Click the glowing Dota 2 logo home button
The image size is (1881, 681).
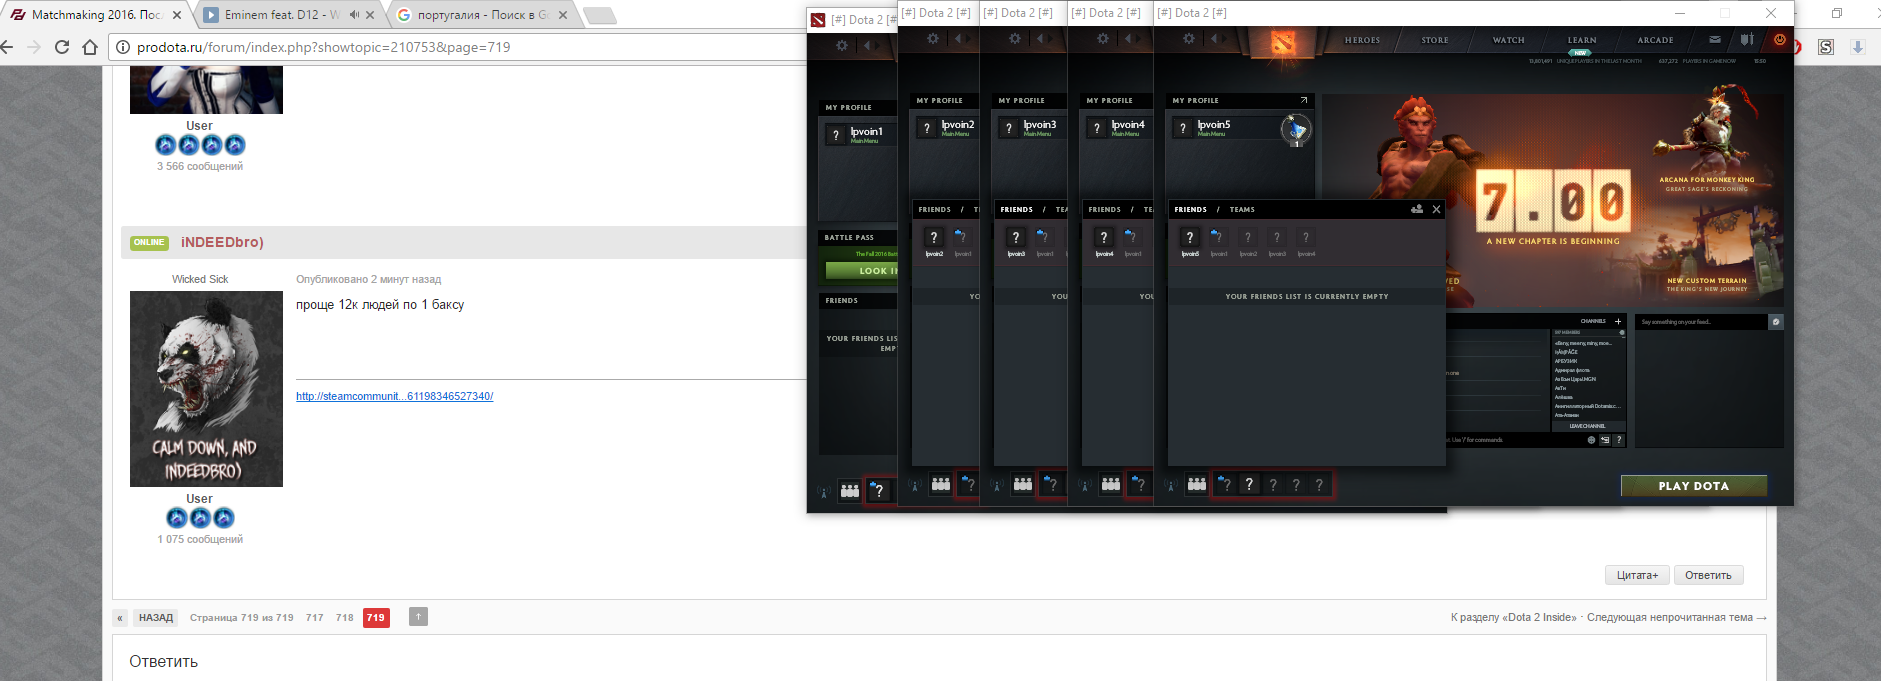point(1284,42)
